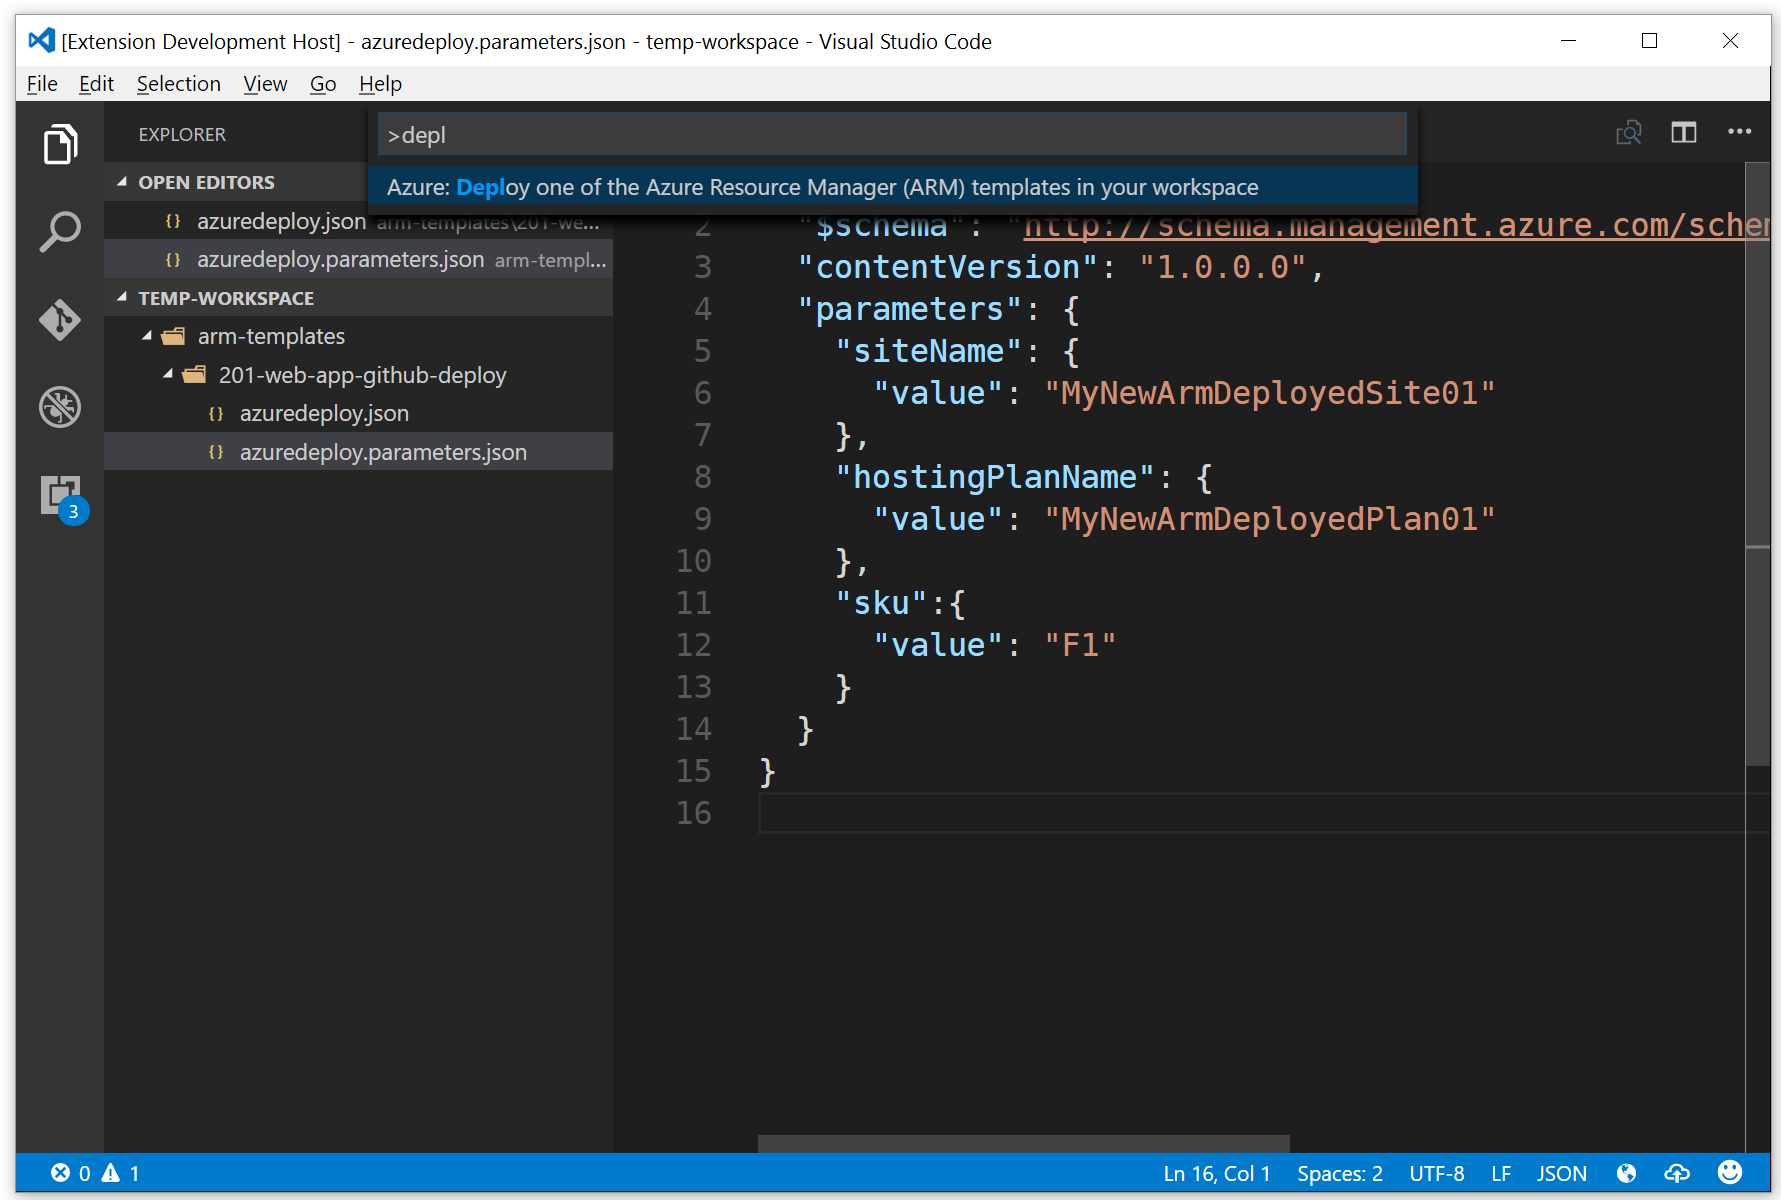This screenshot has width=1781, height=1200.
Task: Open the Debug view icon
Action: (x=60, y=407)
